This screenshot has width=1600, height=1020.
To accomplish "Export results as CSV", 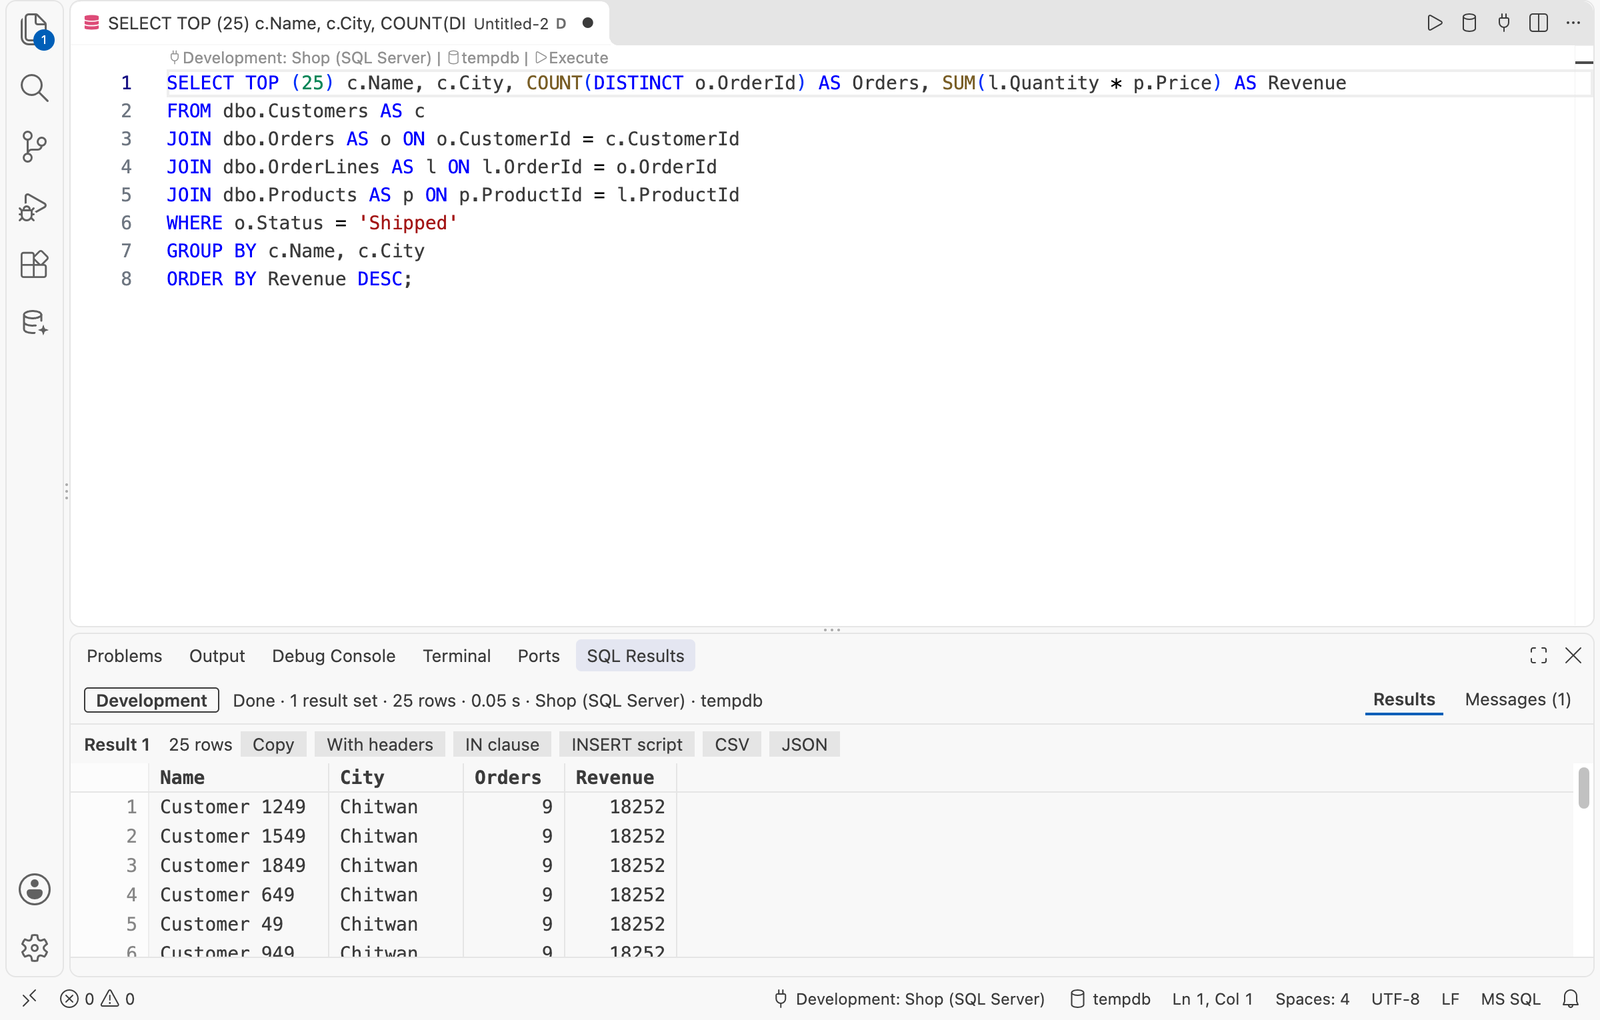I will pyautogui.click(x=732, y=745).
